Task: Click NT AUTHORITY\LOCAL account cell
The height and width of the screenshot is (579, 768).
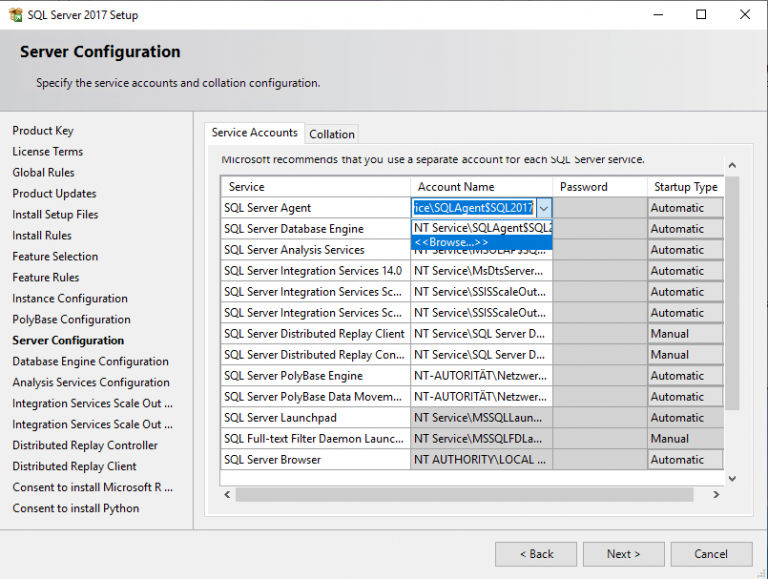Action: coord(481,460)
